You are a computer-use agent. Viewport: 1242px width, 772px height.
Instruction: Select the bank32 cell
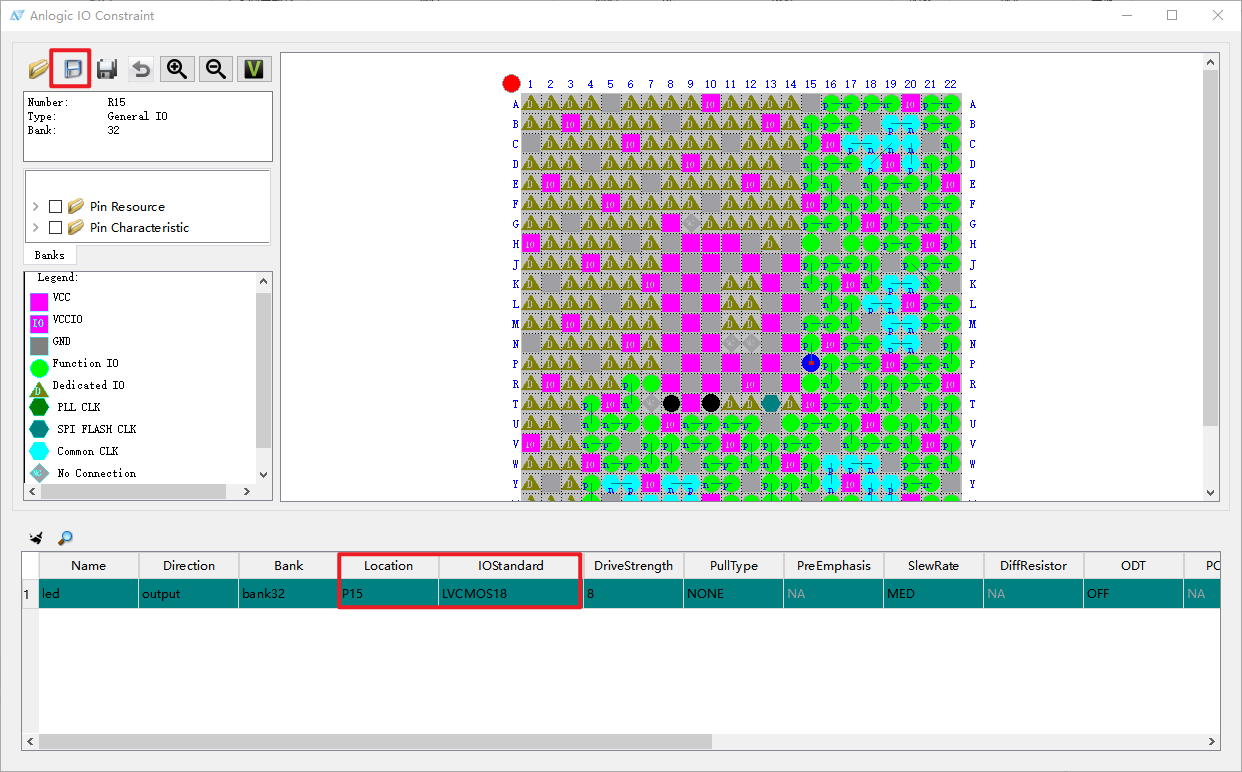[x=289, y=593]
